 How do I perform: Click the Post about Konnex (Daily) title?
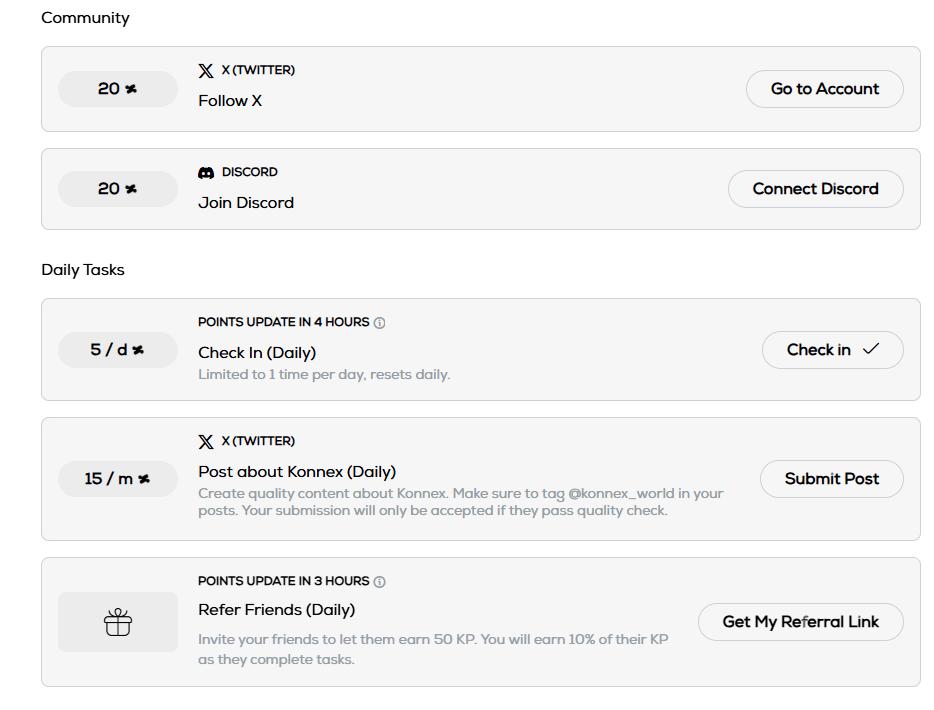[297, 471]
